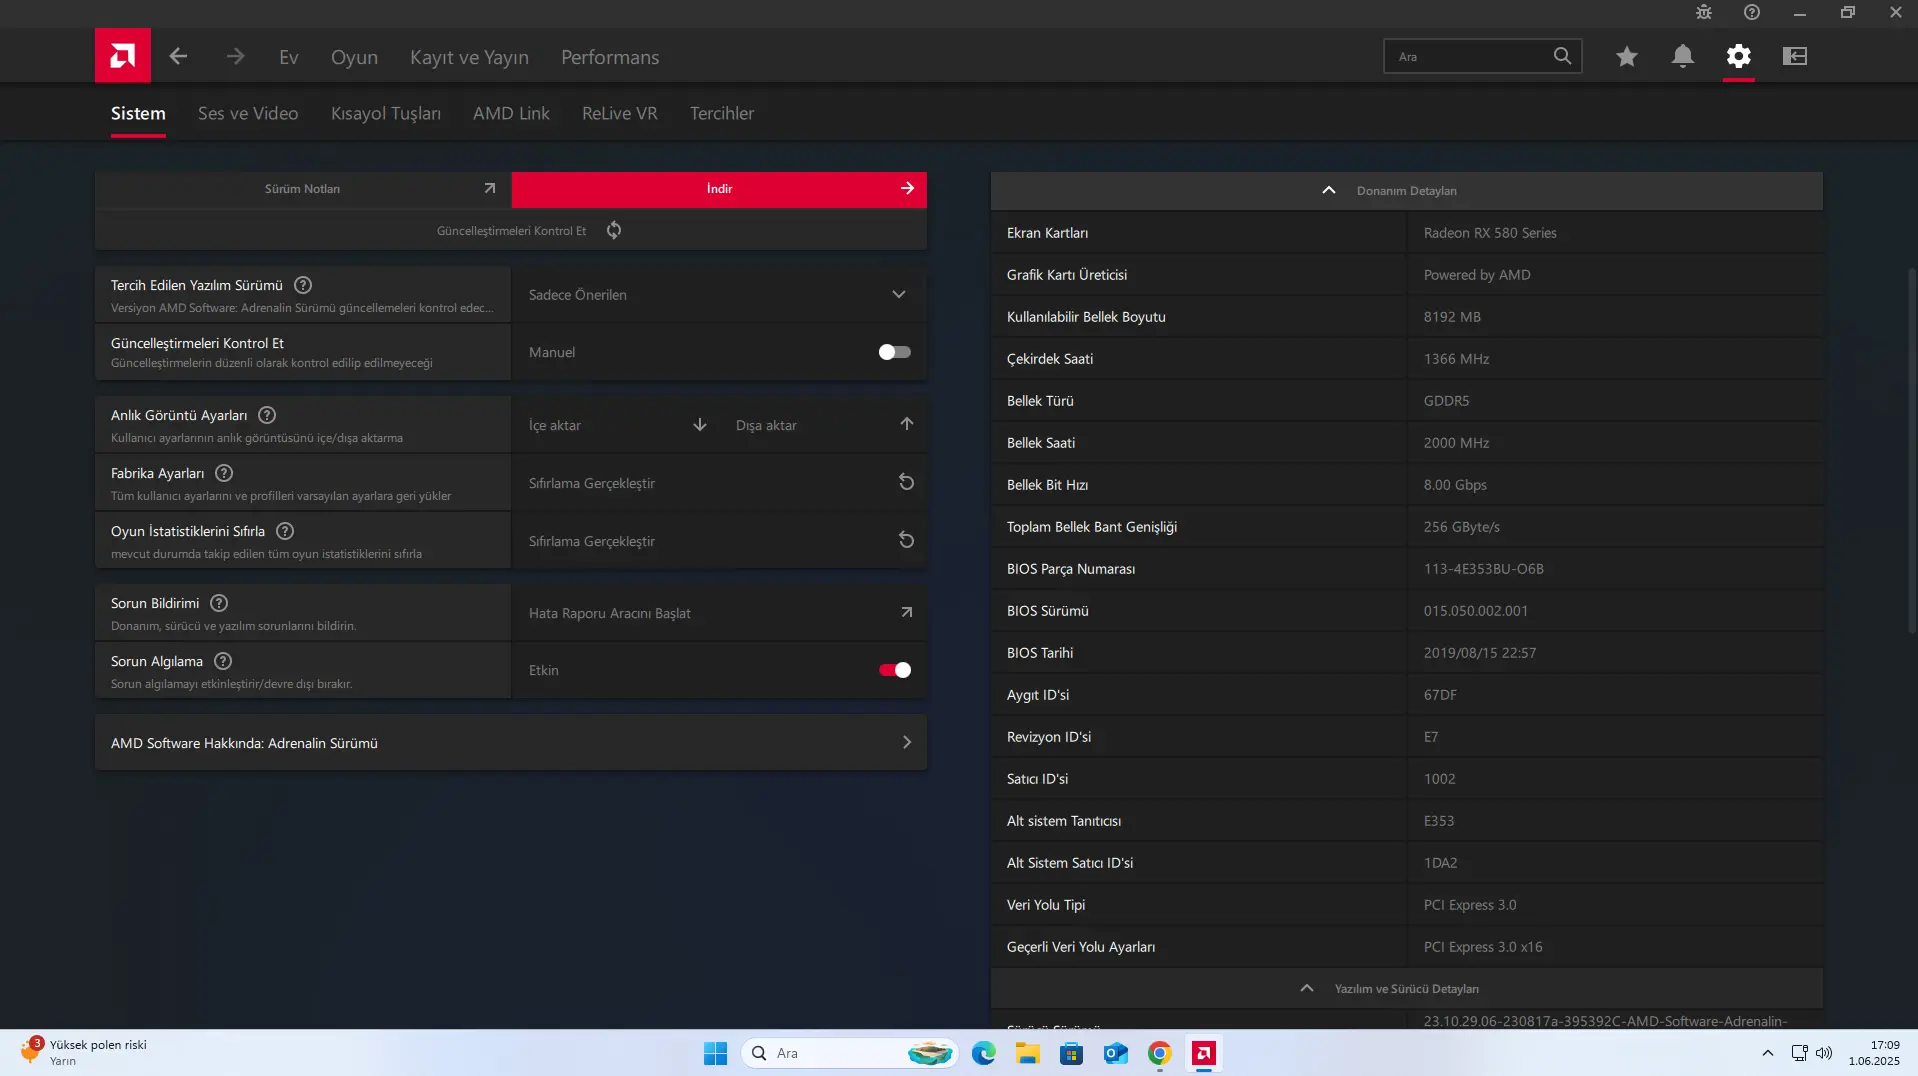
Task: Switch to the Sistem tab
Action: coord(138,113)
